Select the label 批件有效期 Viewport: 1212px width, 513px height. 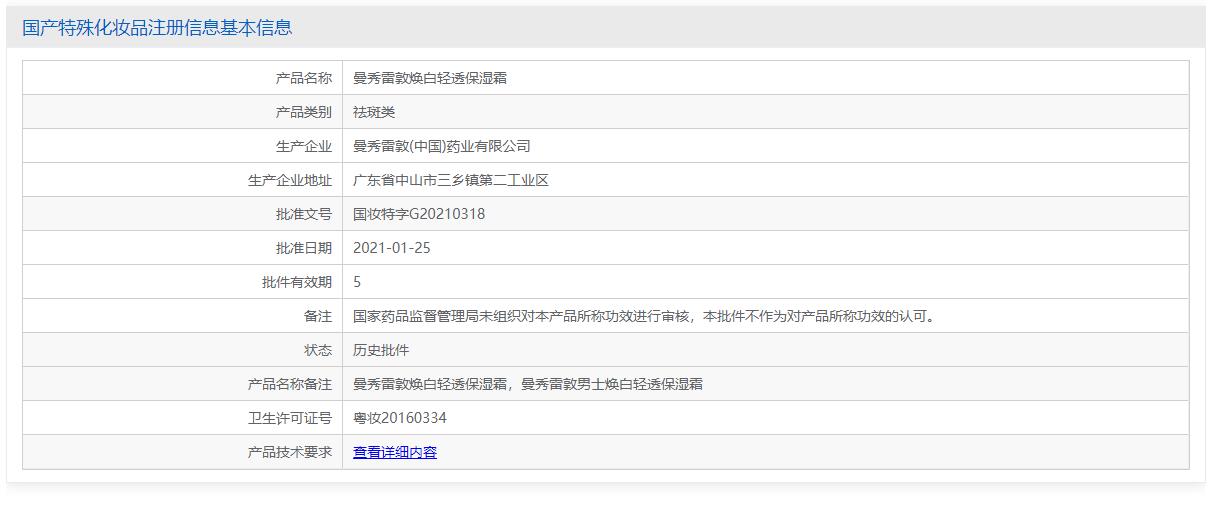click(297, 282)
